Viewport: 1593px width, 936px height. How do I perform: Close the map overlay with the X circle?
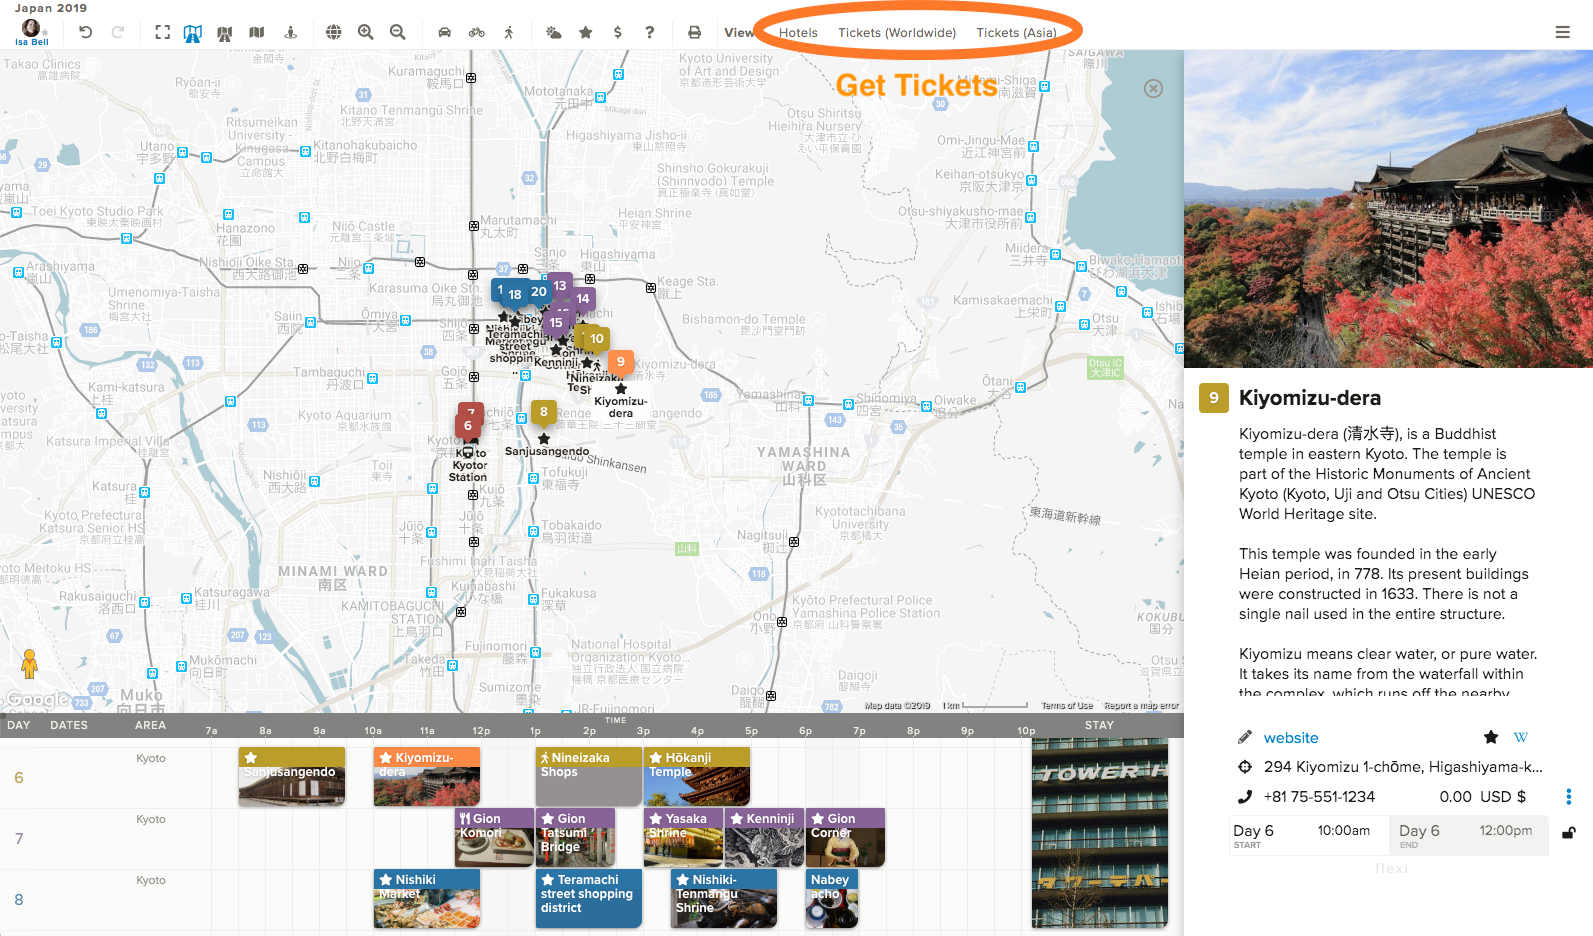tap(1153, 88)
